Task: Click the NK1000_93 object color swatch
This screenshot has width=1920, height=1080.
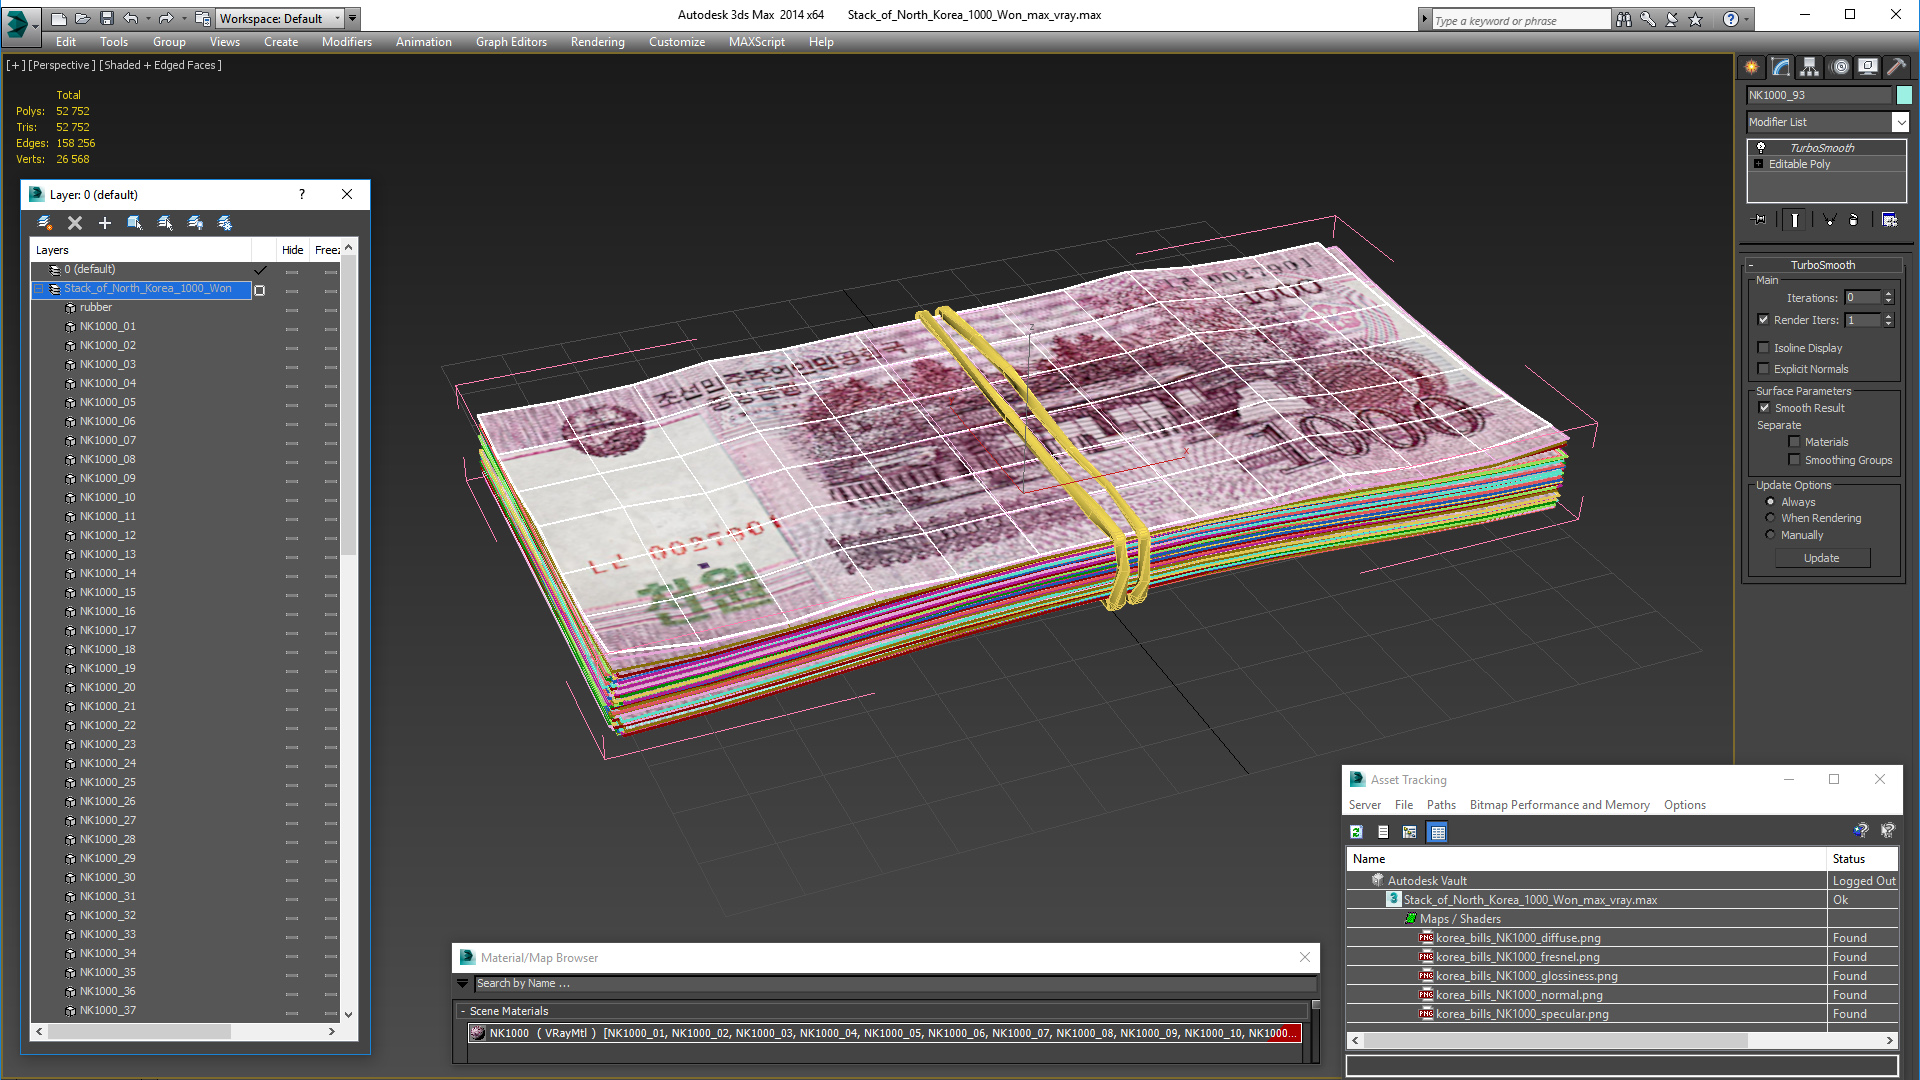Action: (x=1904, y=95)
